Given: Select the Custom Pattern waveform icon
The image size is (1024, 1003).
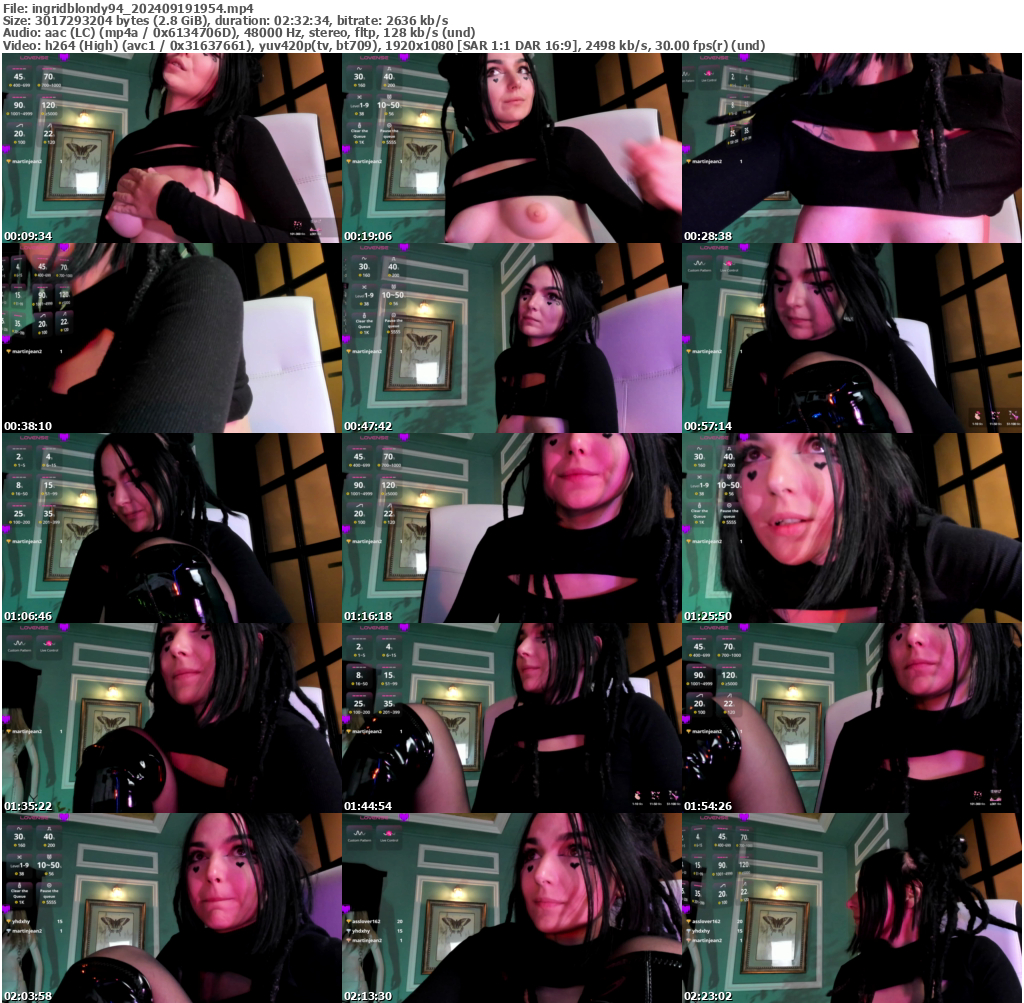Looking at the screenshot, I should tap(360, 833).
